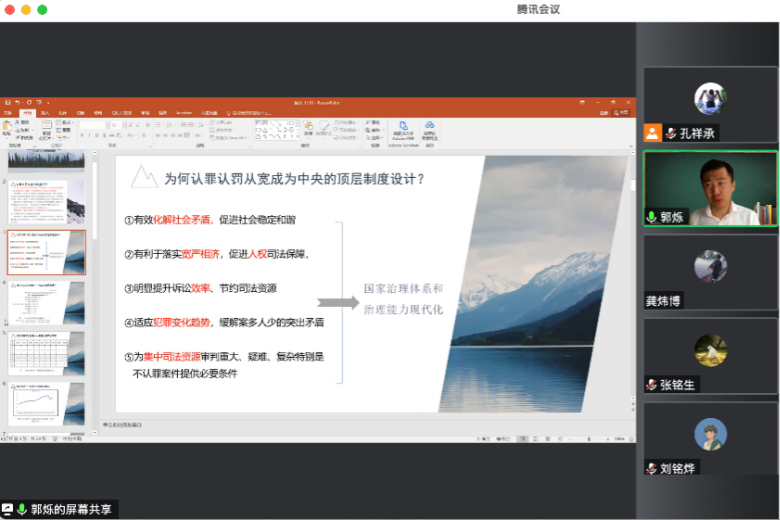Click the Paste clipboard icon in ribbon

(8, 128)
